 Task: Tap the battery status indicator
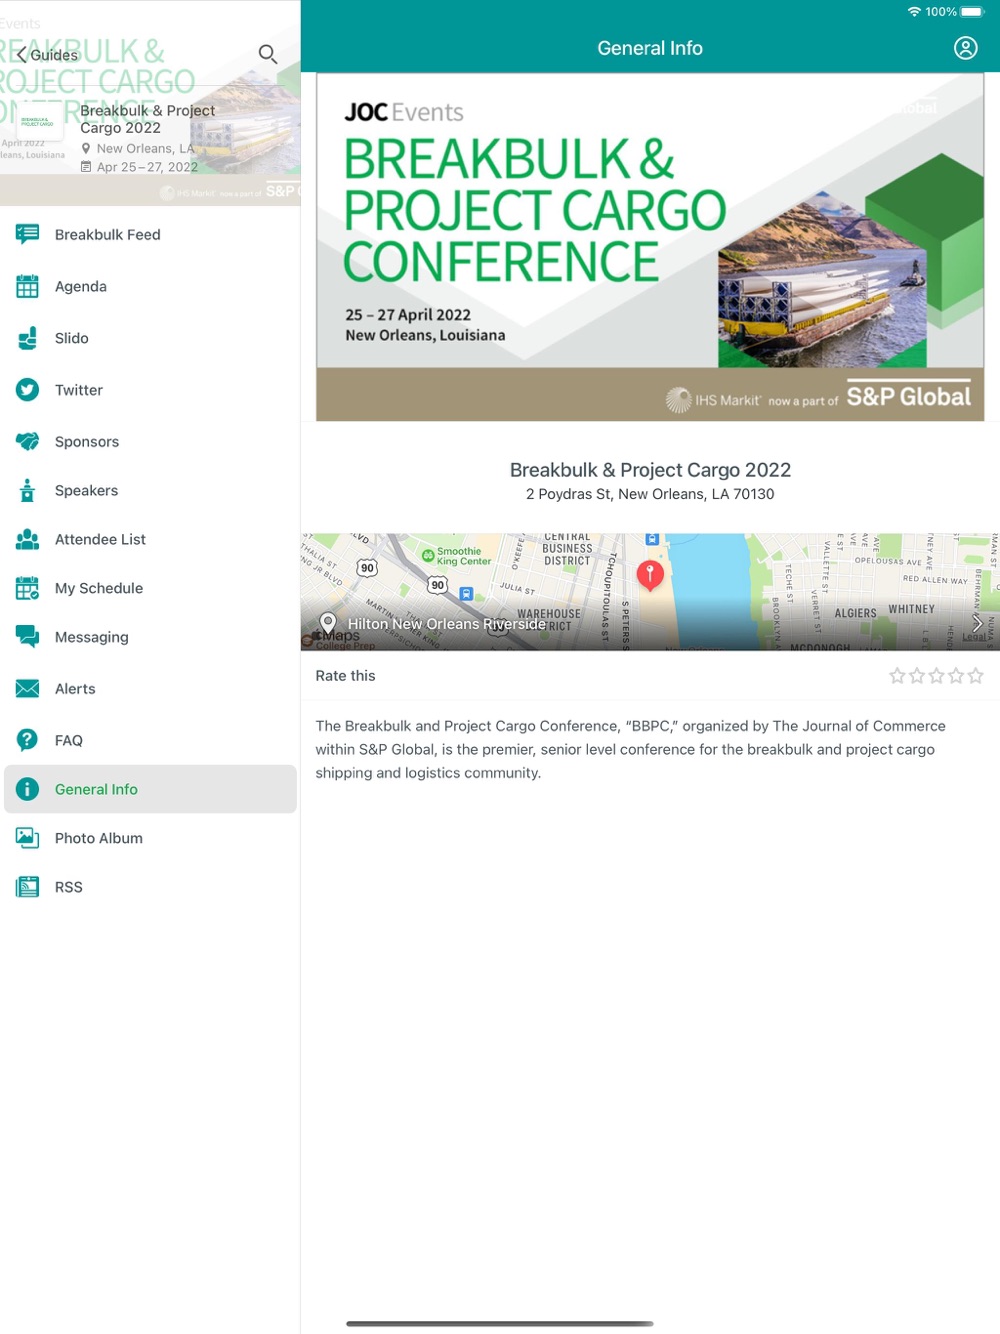972,12
